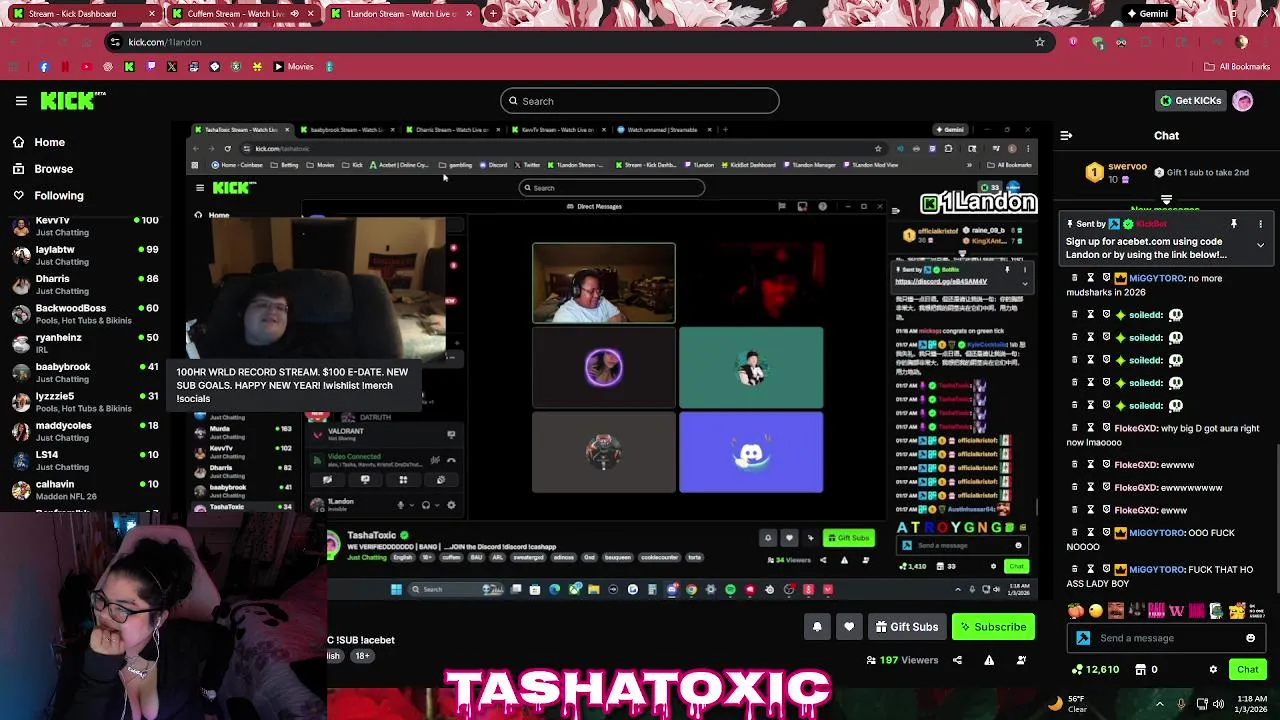Open the YouTube bookmark icon
This screenshot has width=1280, height=720.
coord(86,67)
